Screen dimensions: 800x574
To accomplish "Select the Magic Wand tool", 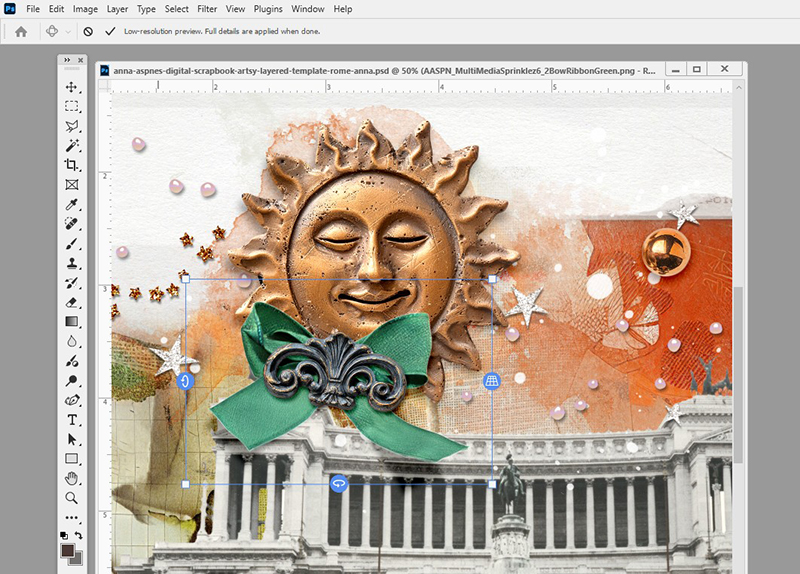I will coord(71,145).
